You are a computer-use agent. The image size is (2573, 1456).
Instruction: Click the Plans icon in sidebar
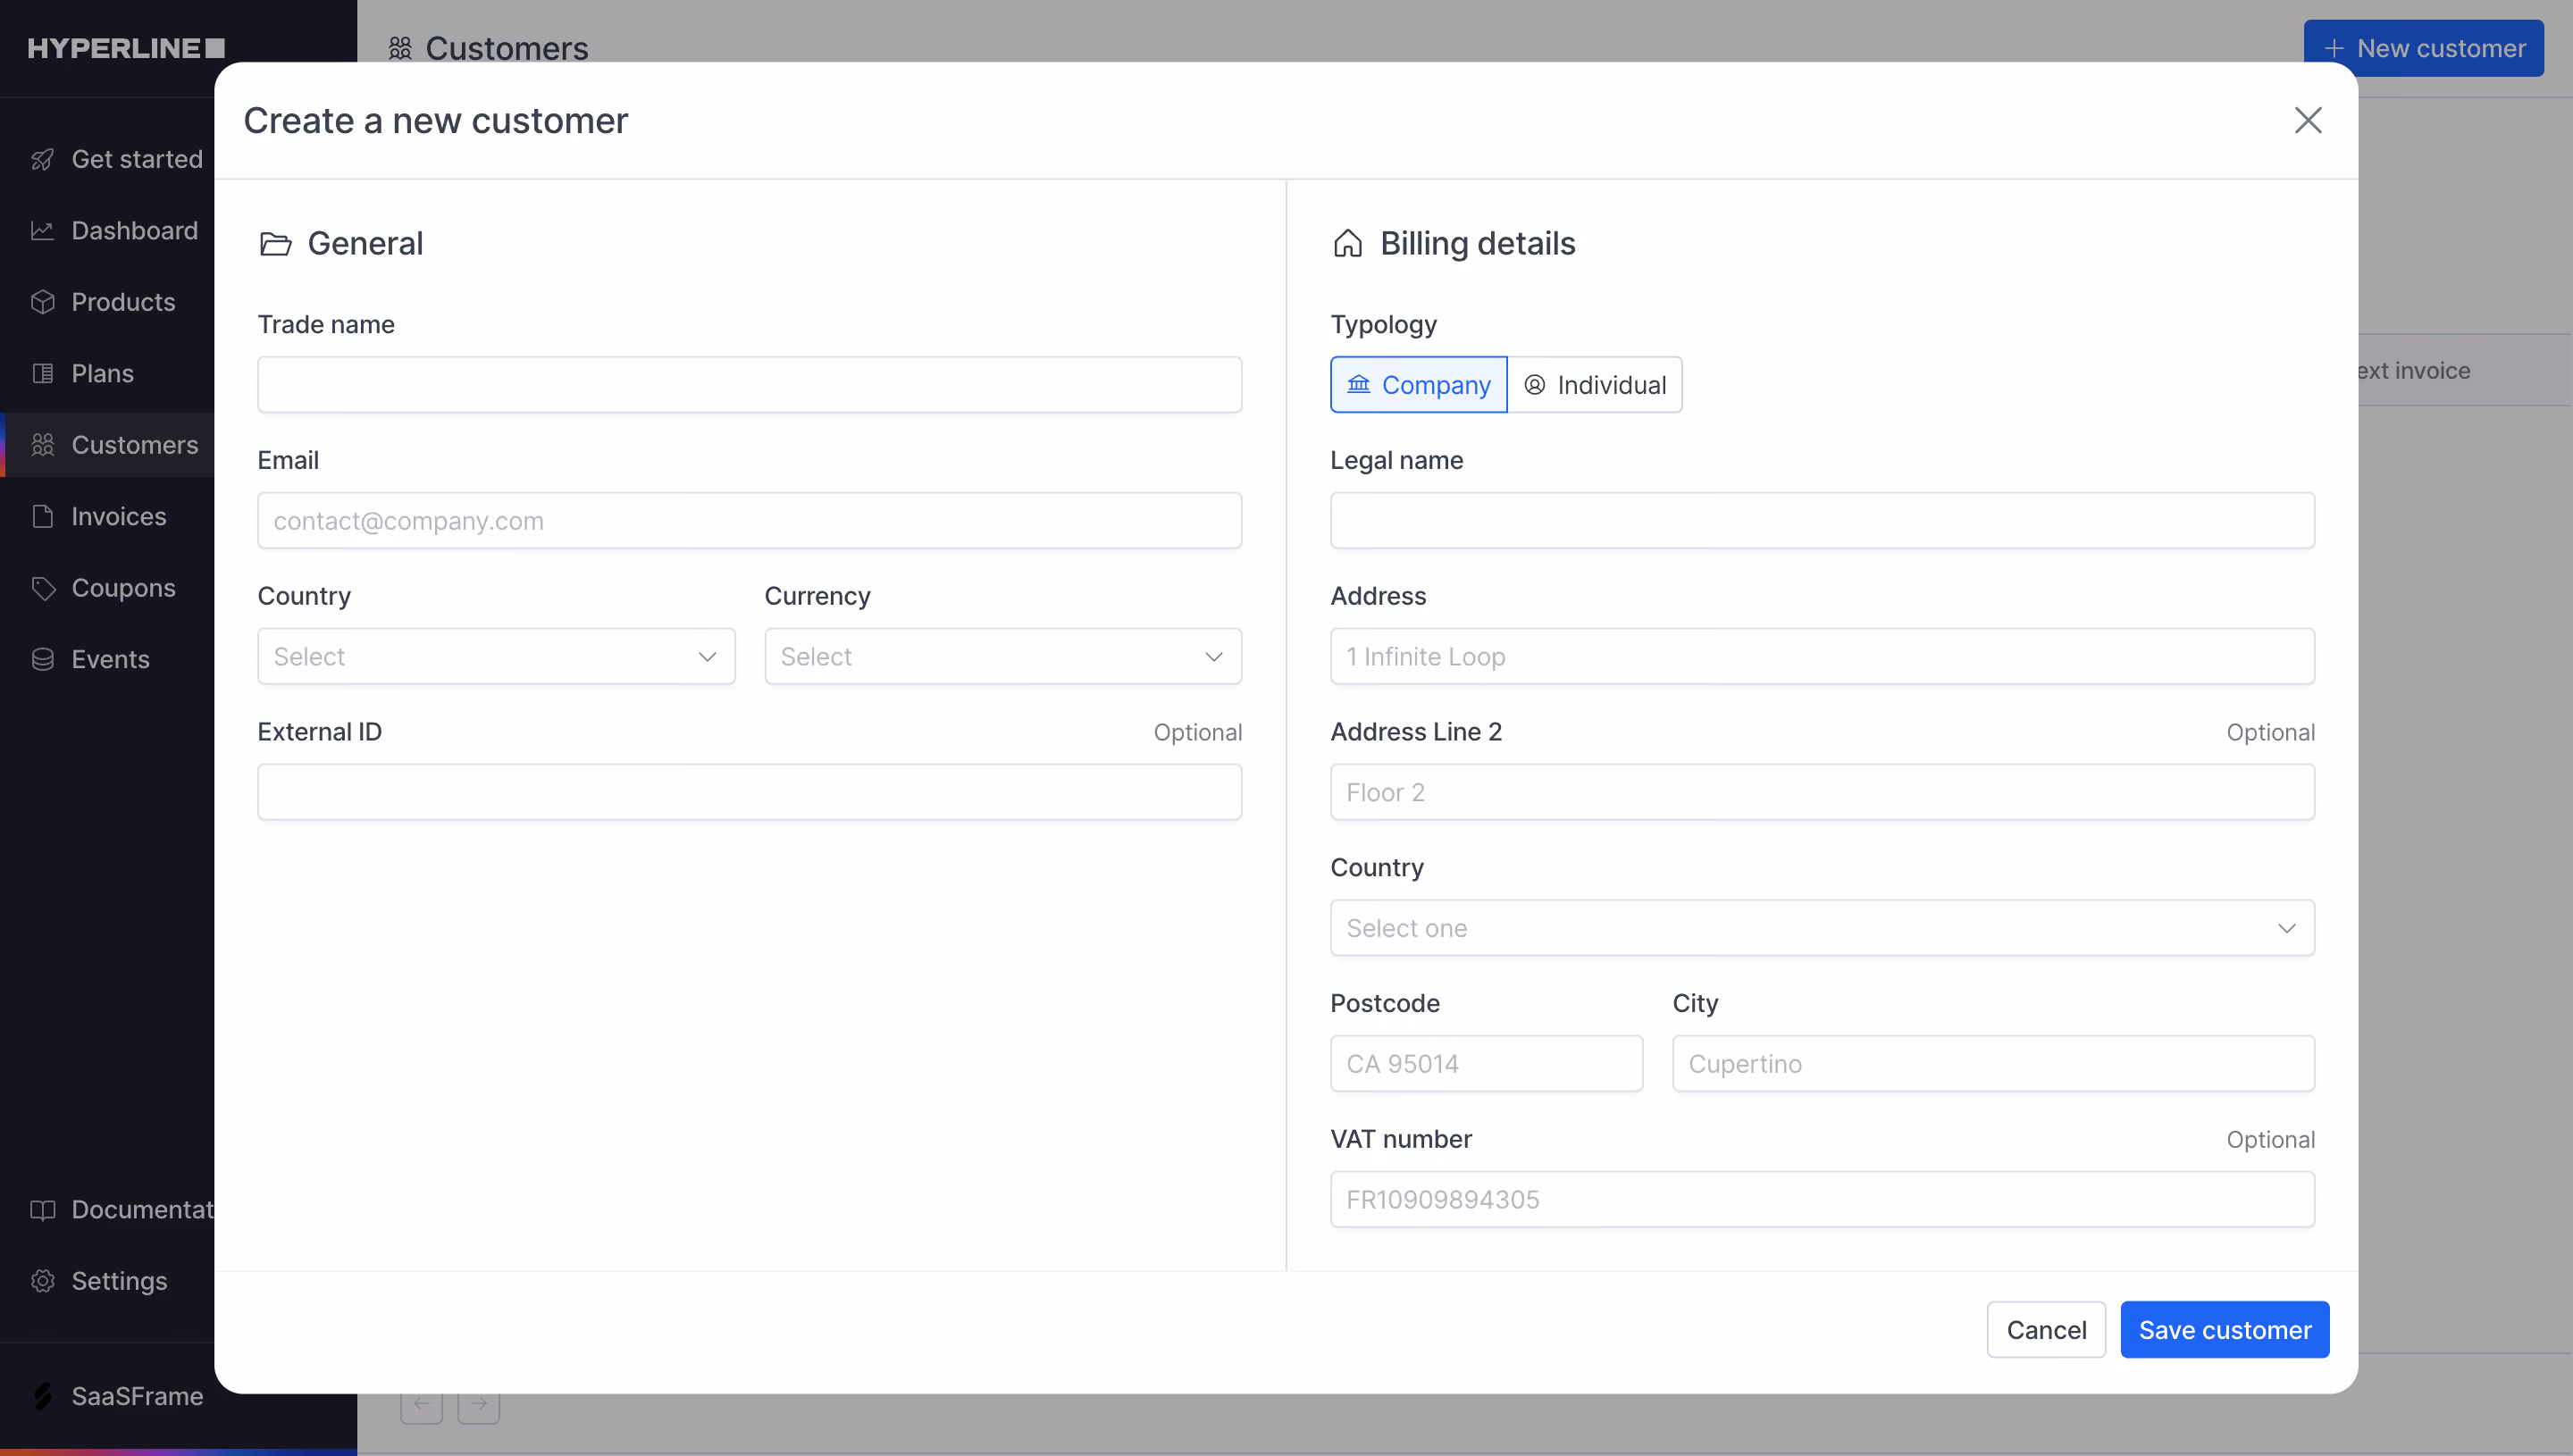pos(42,374)
